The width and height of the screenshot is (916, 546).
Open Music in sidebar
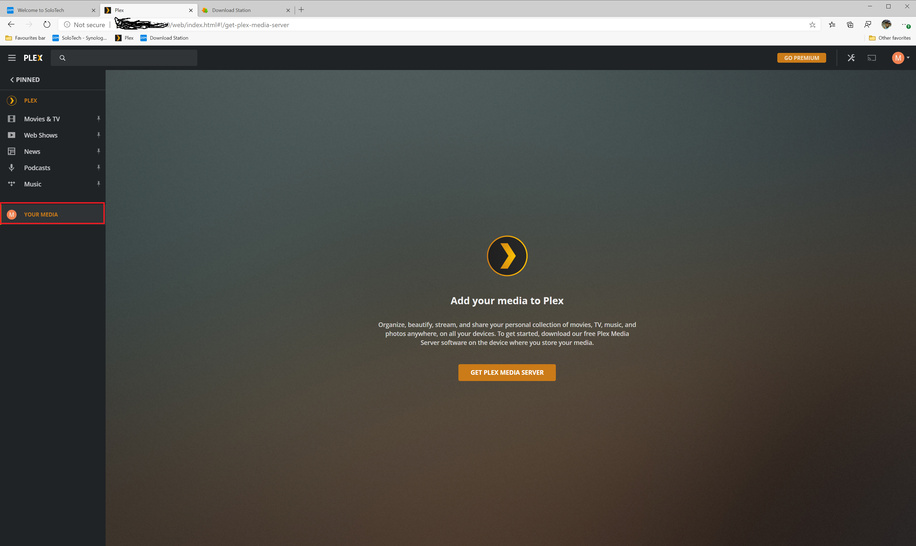point(33,184)
